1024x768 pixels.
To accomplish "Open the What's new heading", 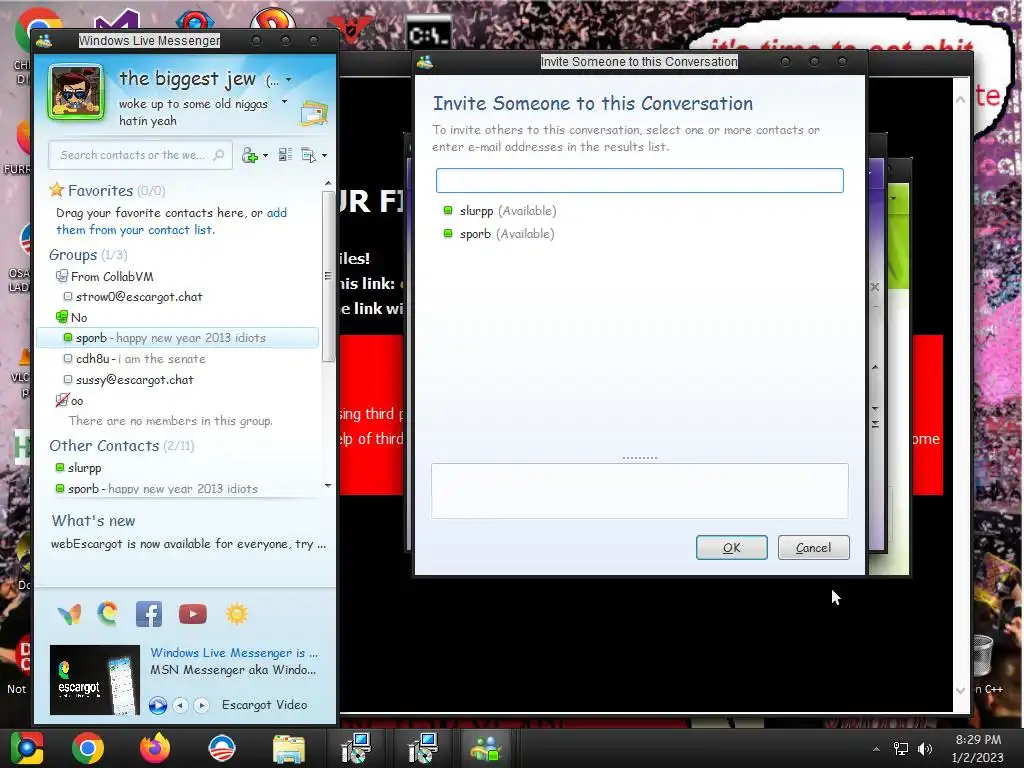I will pyautogui.click(x=93, y=520).
